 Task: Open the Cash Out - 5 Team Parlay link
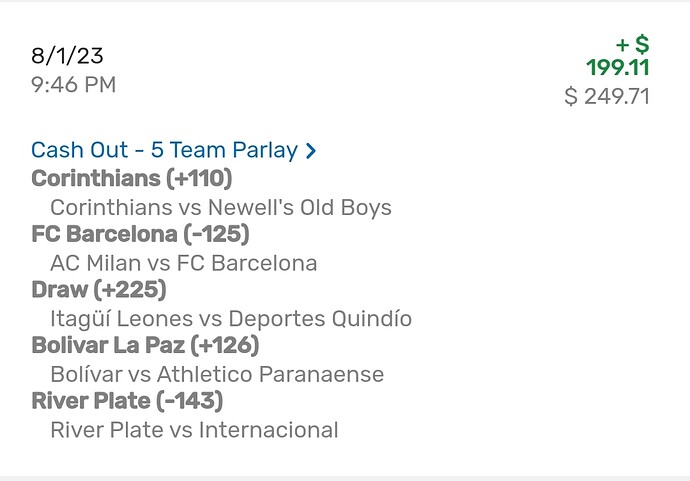[x=164, y=150]
